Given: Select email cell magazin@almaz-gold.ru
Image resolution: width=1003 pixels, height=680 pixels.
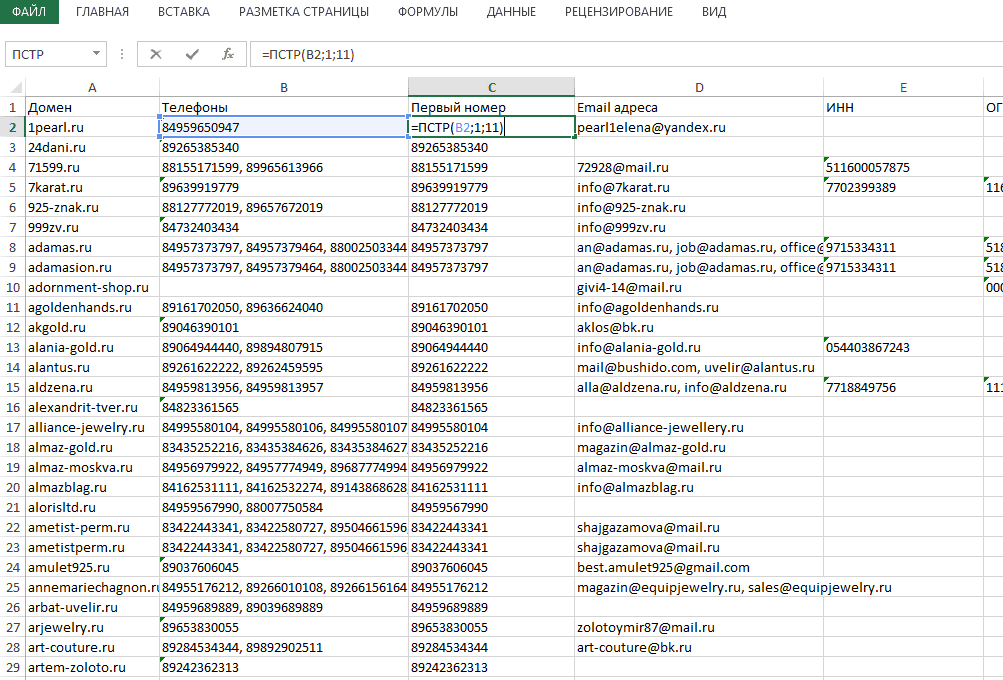Looking at the screenshot, I should [x=699, y=447].
